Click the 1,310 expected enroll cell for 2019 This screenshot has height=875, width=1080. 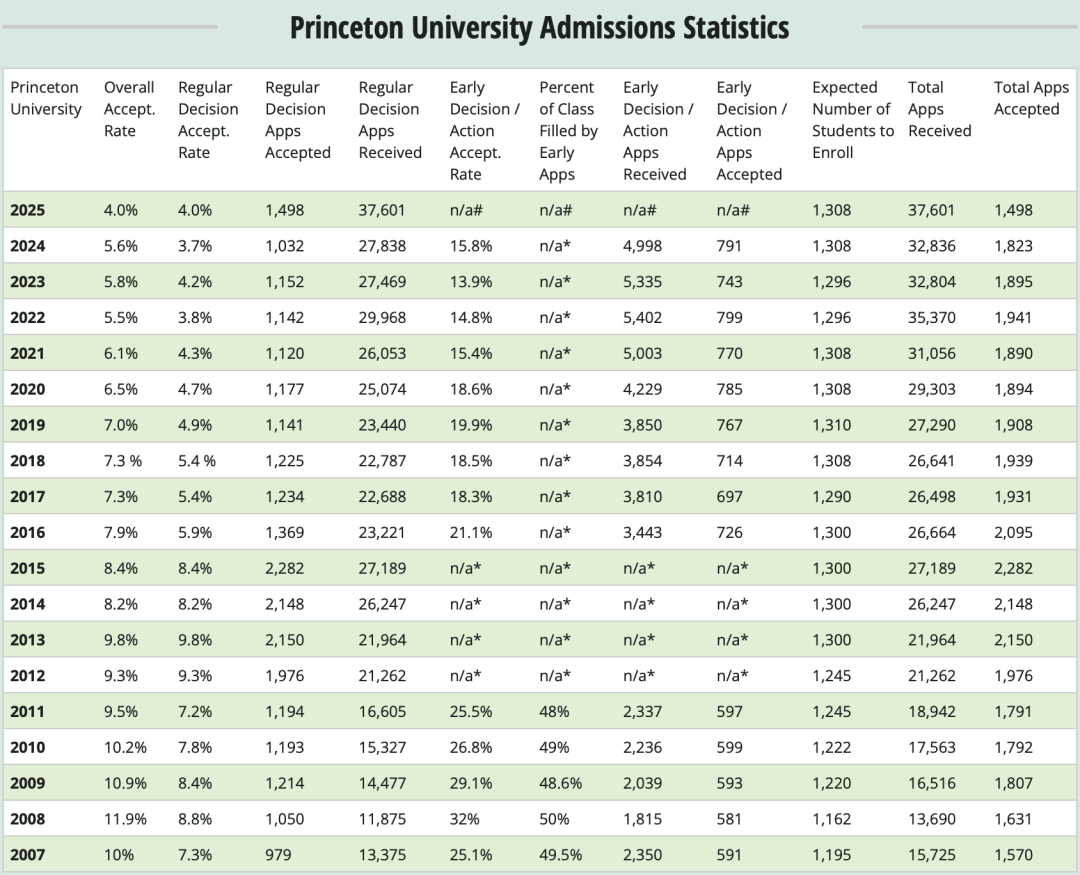832,425
